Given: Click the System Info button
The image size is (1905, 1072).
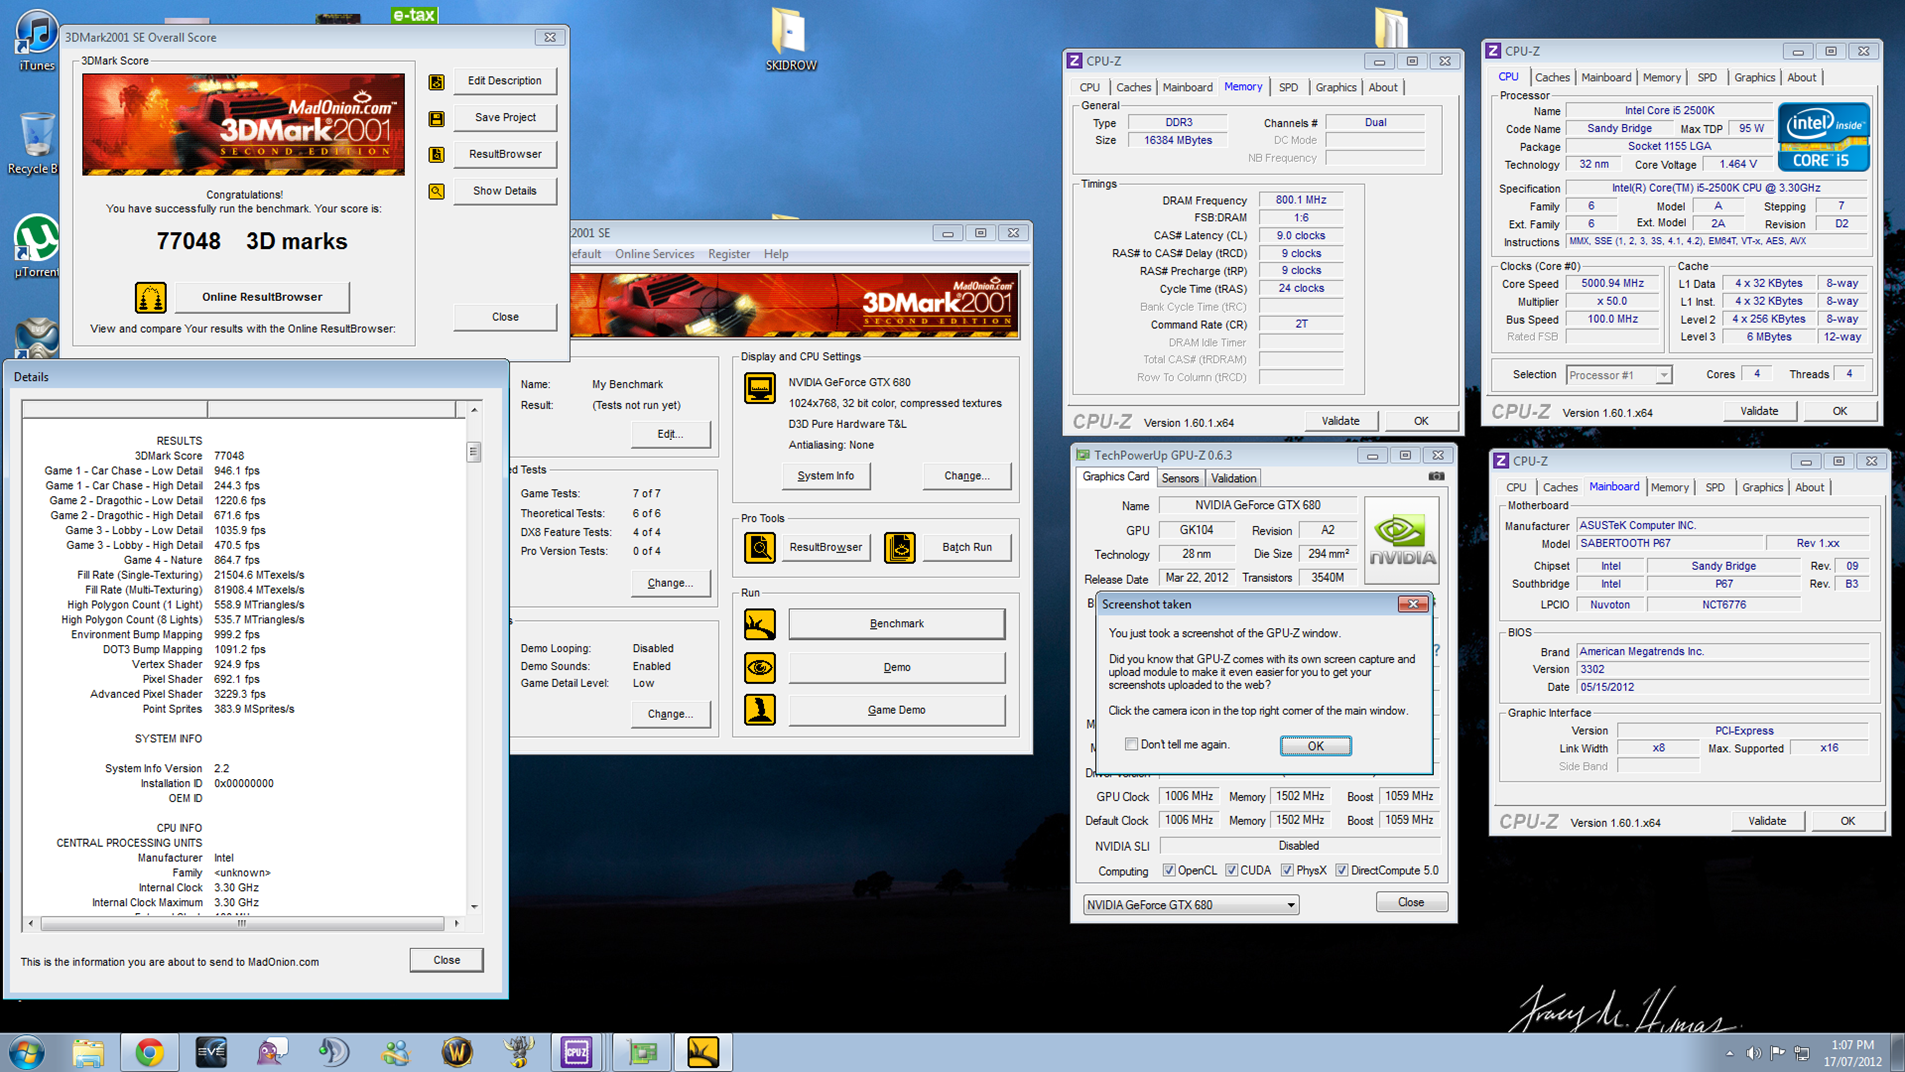Looking at the screenshot, I should (826, 476).
